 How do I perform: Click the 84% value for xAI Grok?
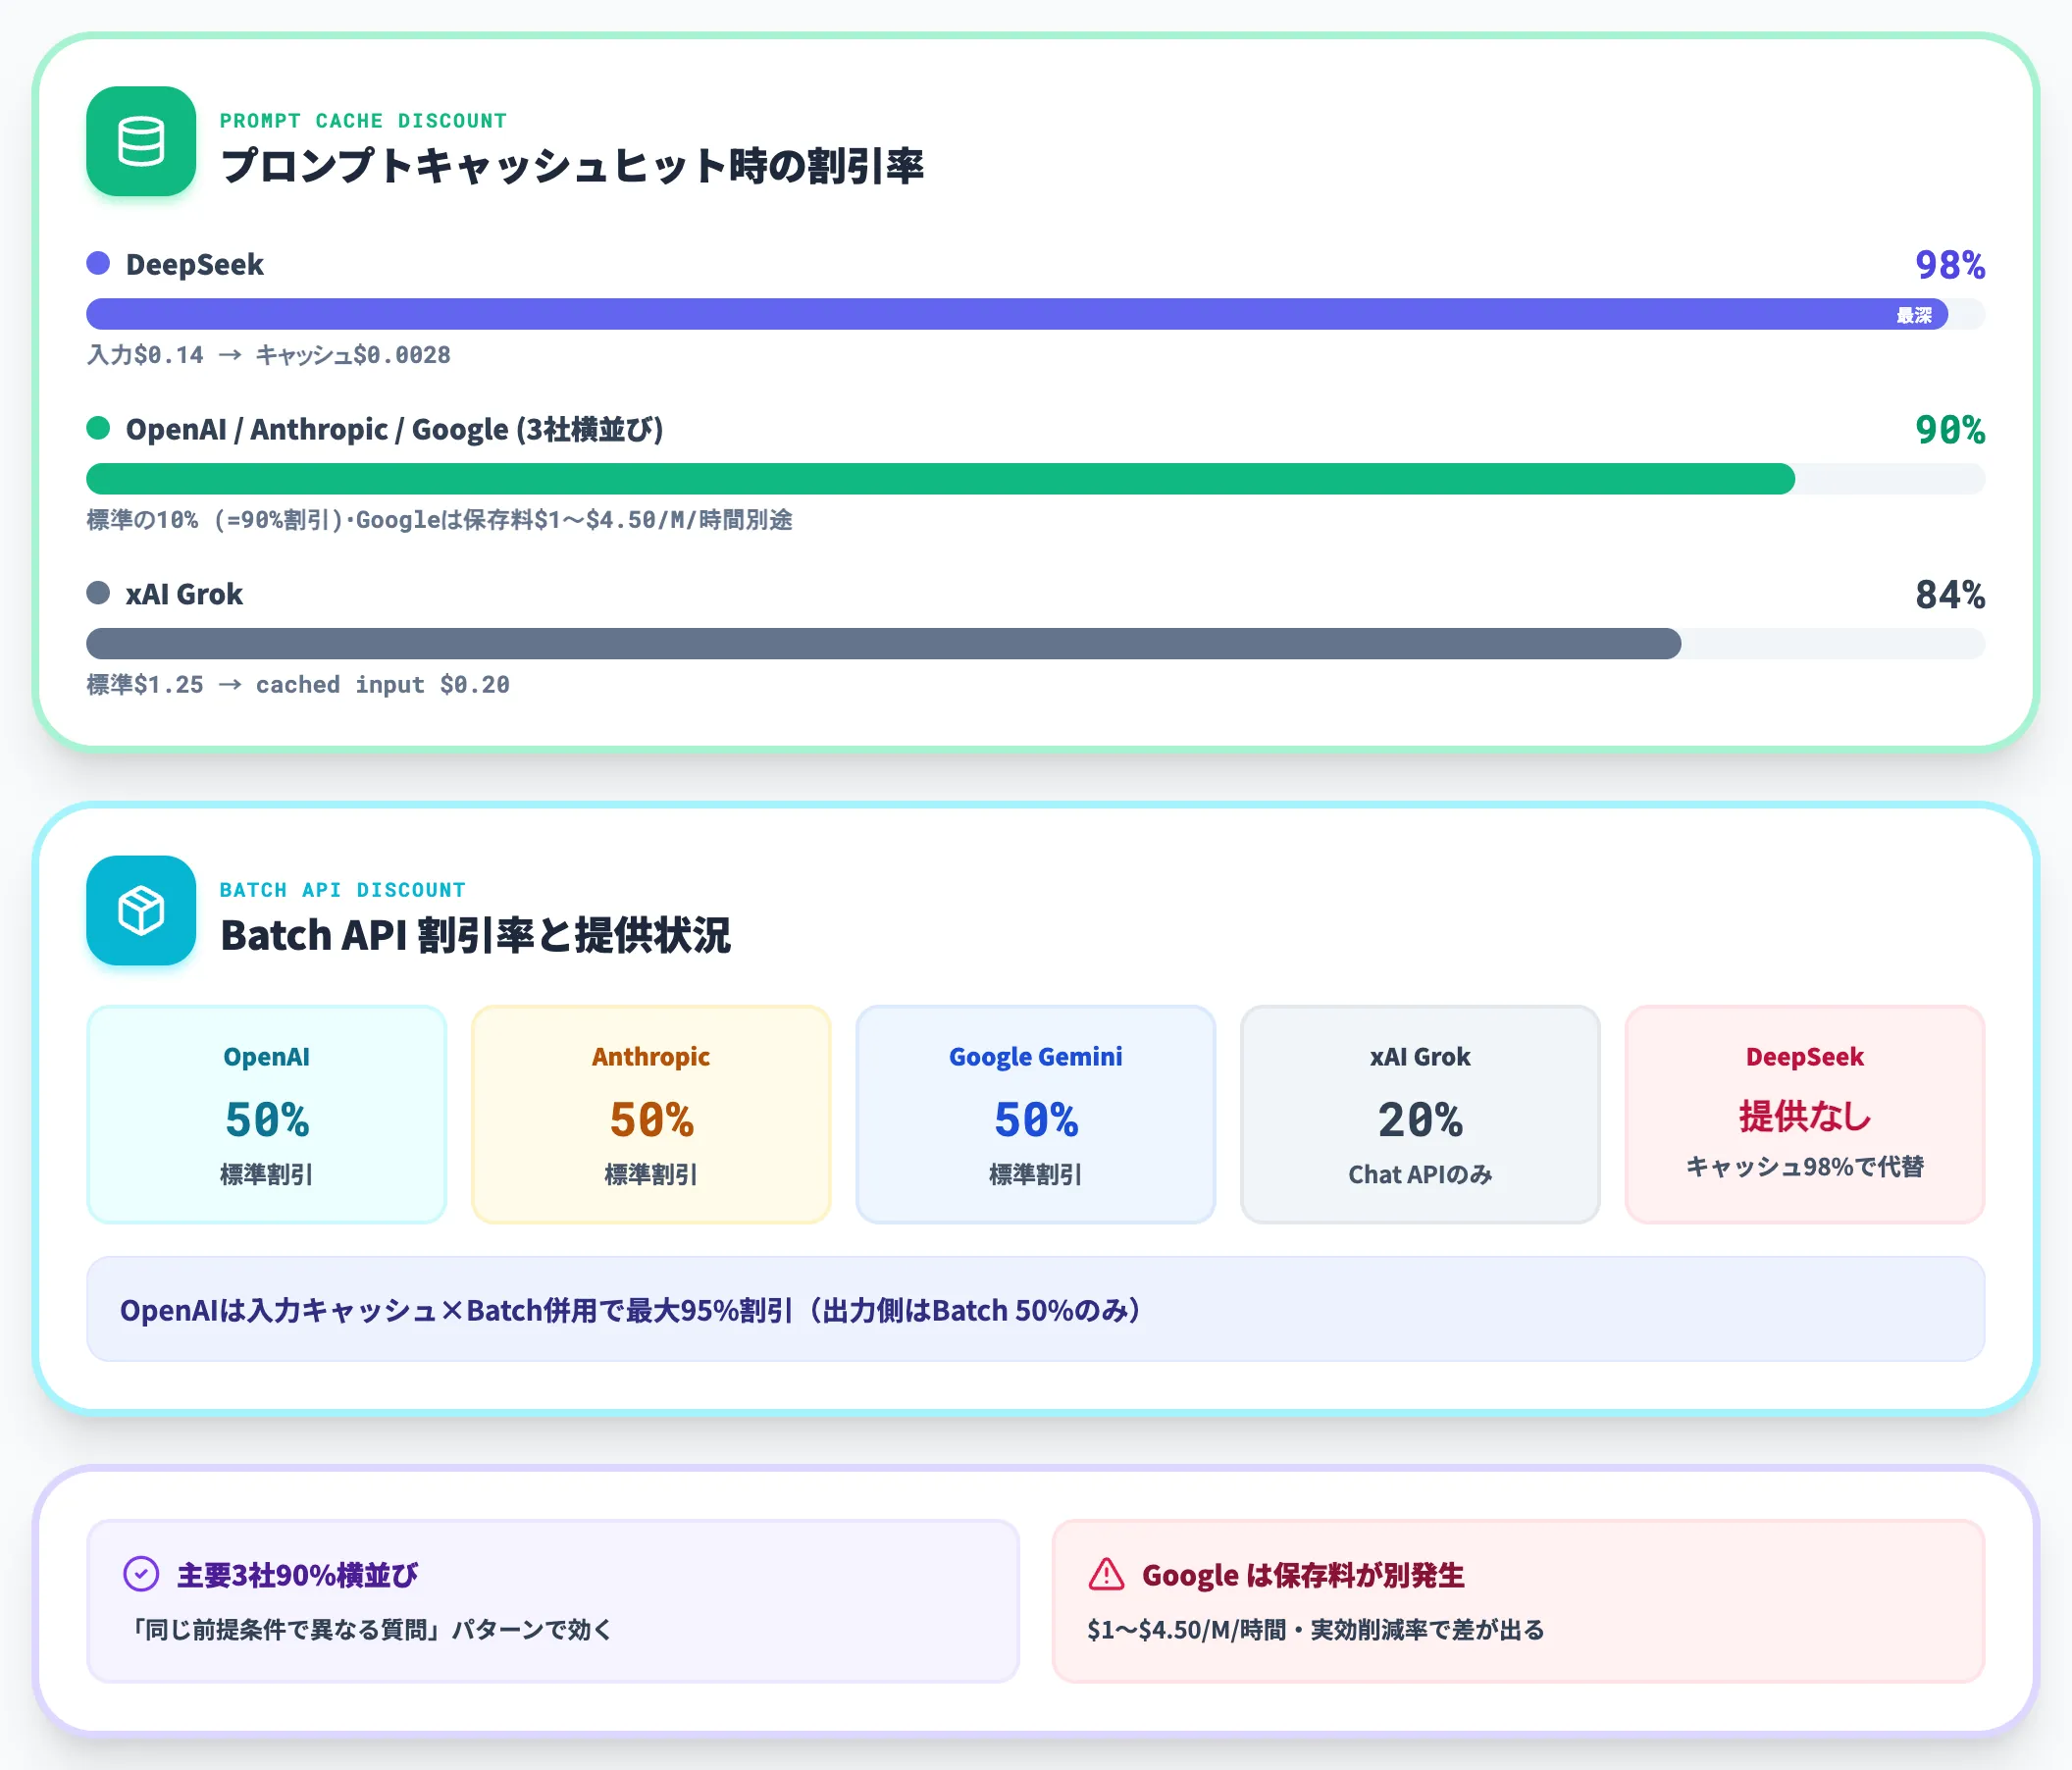click(x=1950, y=595)
